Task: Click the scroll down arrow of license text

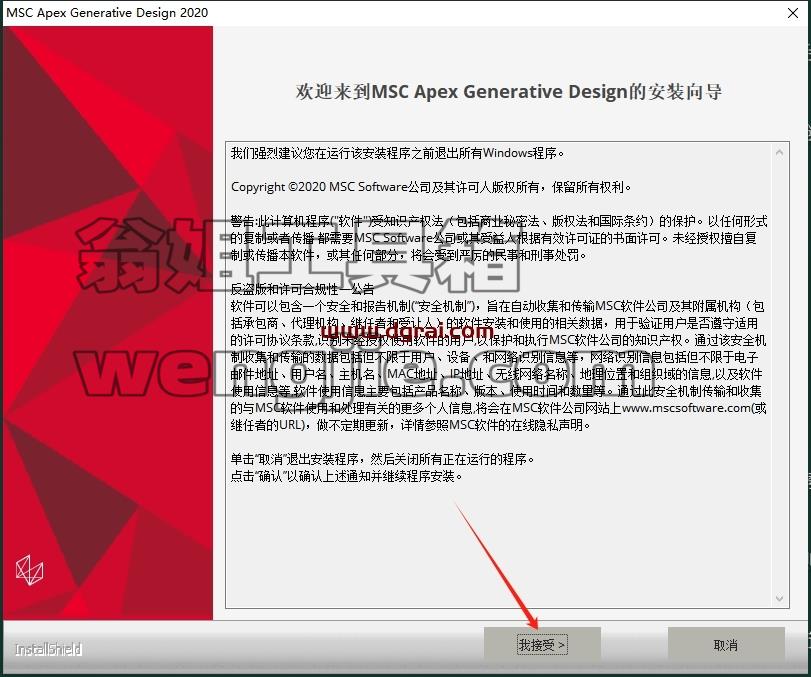Action: click(779, 598)
